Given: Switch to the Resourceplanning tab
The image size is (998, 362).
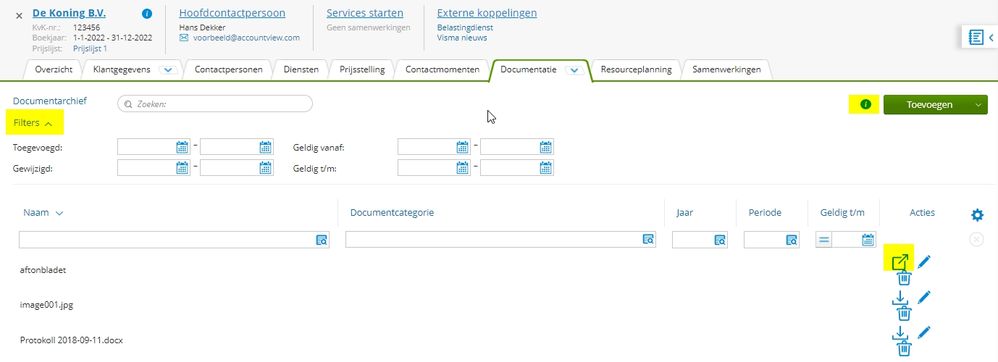Looking at the screenshot, I should click(636, 70).
